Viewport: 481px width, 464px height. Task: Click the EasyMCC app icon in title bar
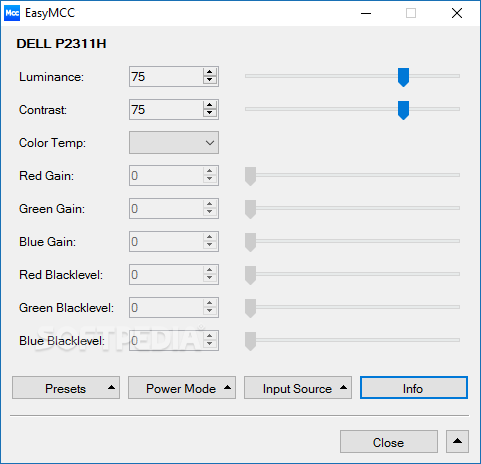[12, 13]
